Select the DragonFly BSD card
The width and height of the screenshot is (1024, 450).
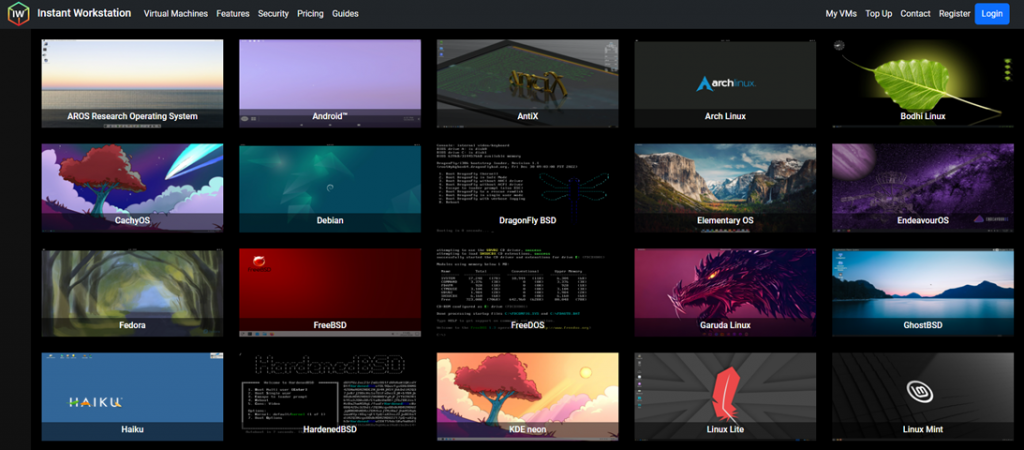(x=528, y=188)
